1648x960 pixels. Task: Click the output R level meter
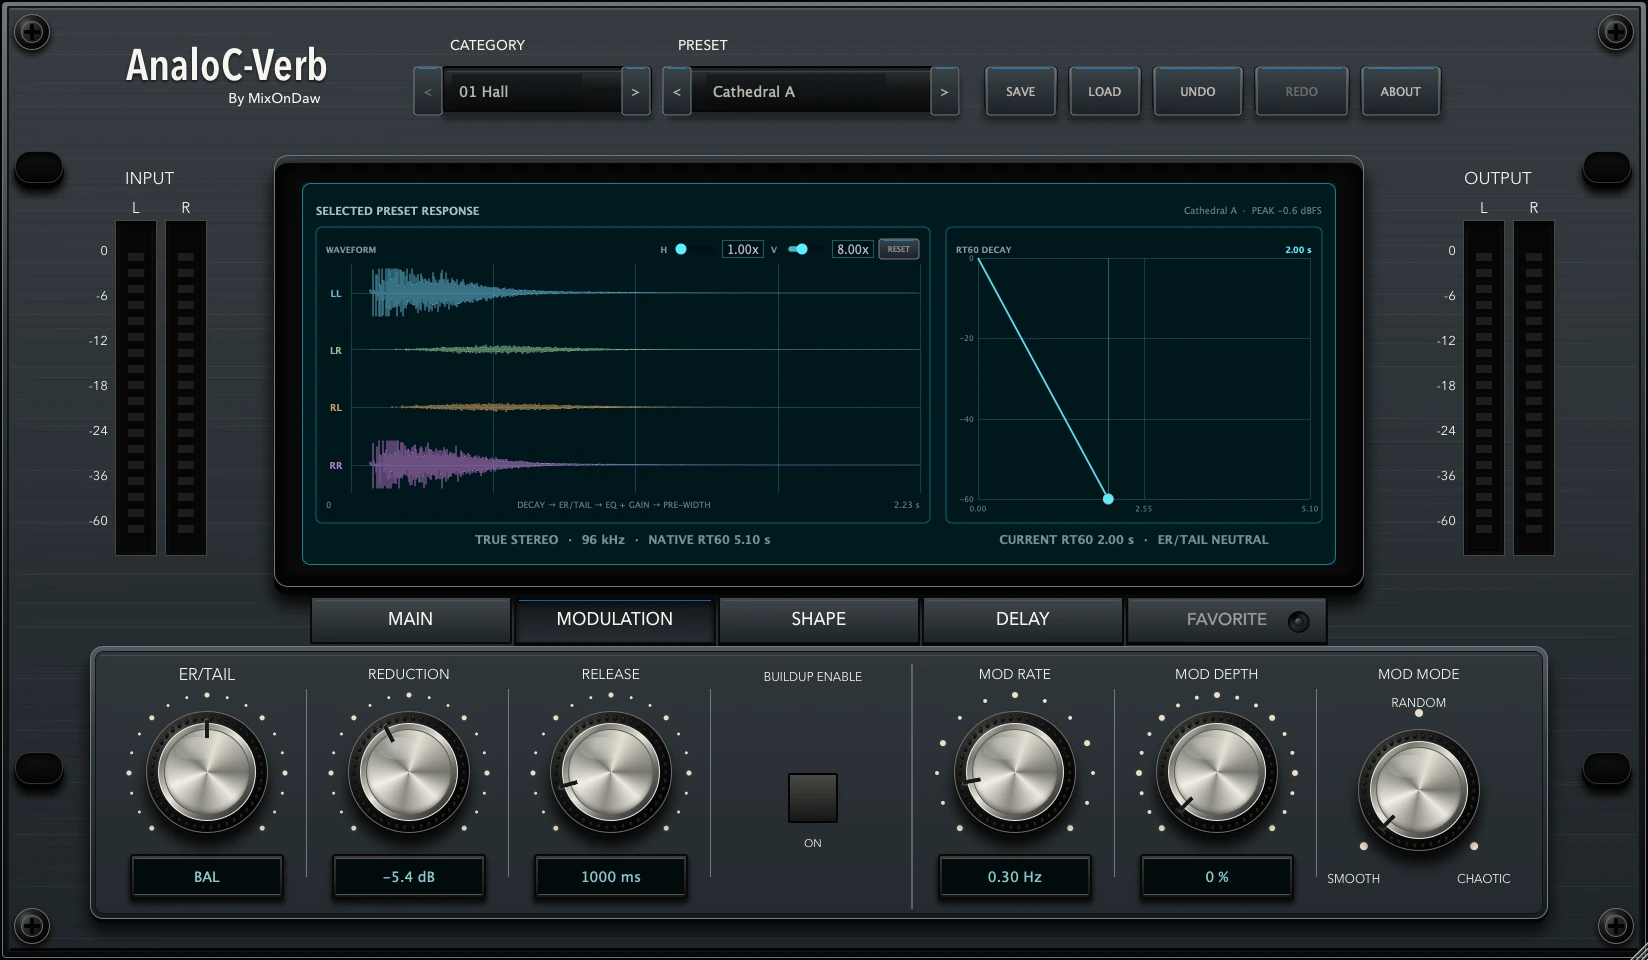[x=1534, y=388]
